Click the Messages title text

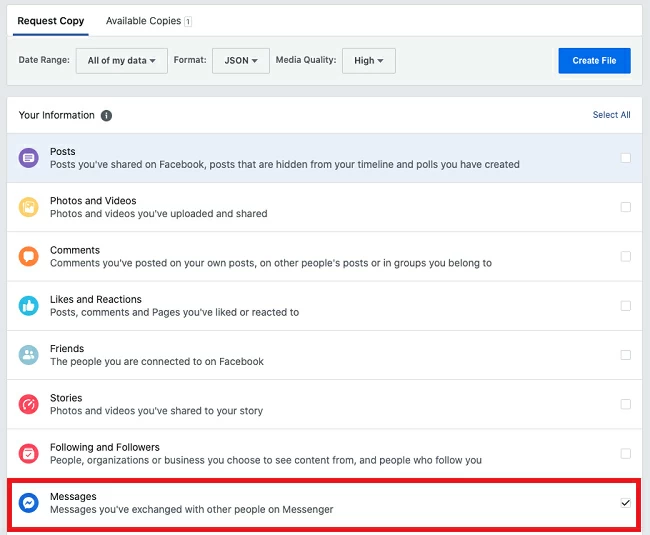[73, 497]
